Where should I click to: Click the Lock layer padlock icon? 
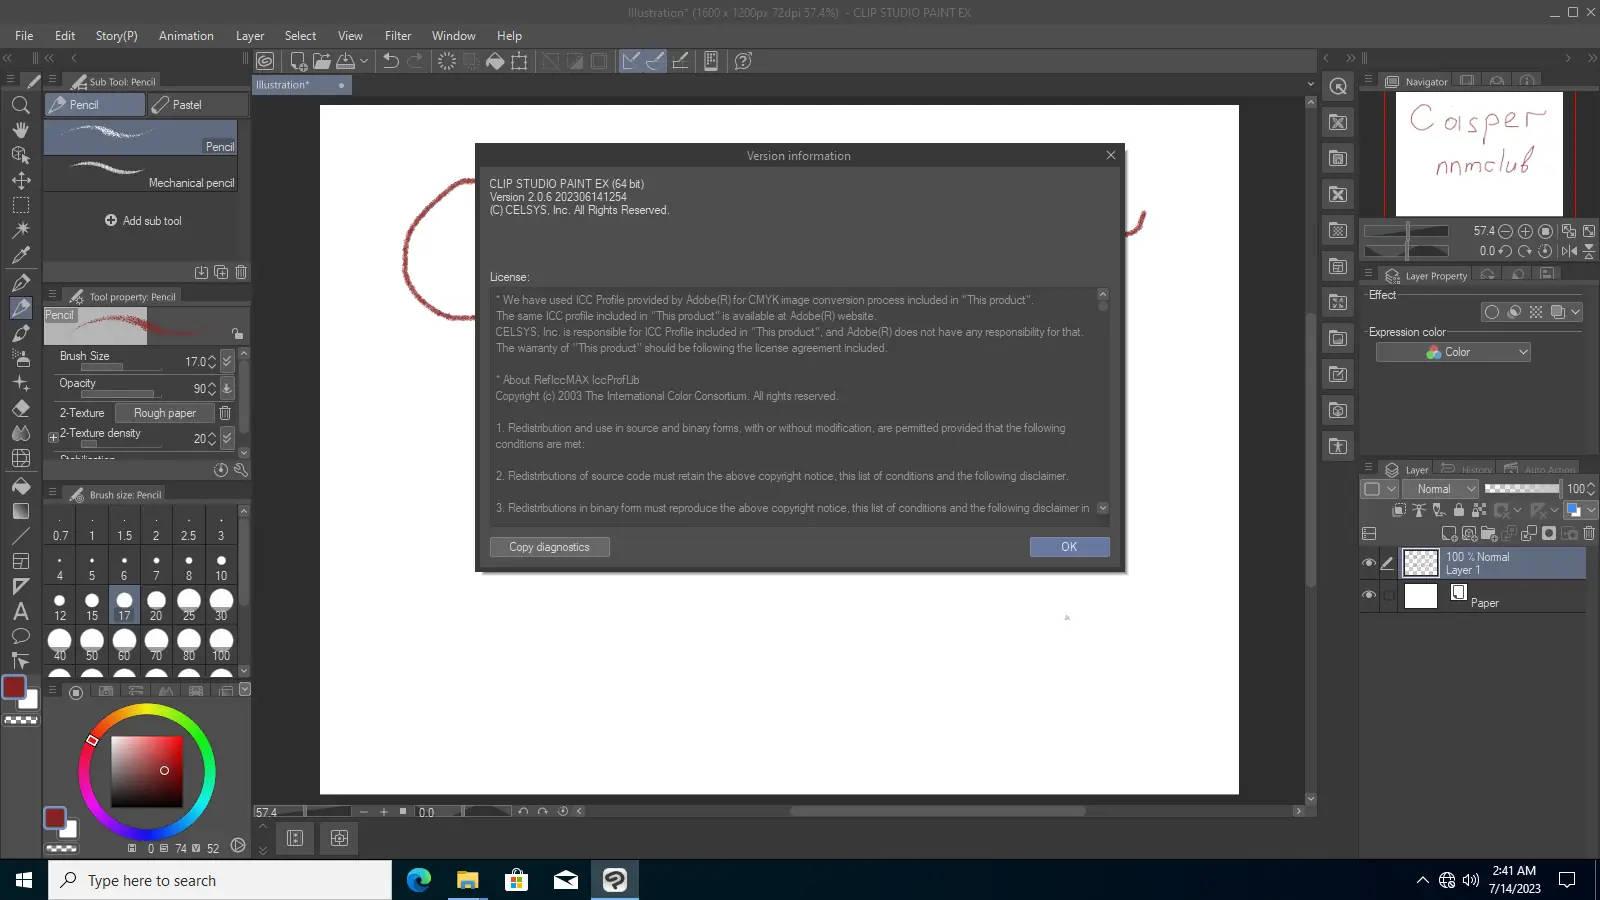[1458, 510]
